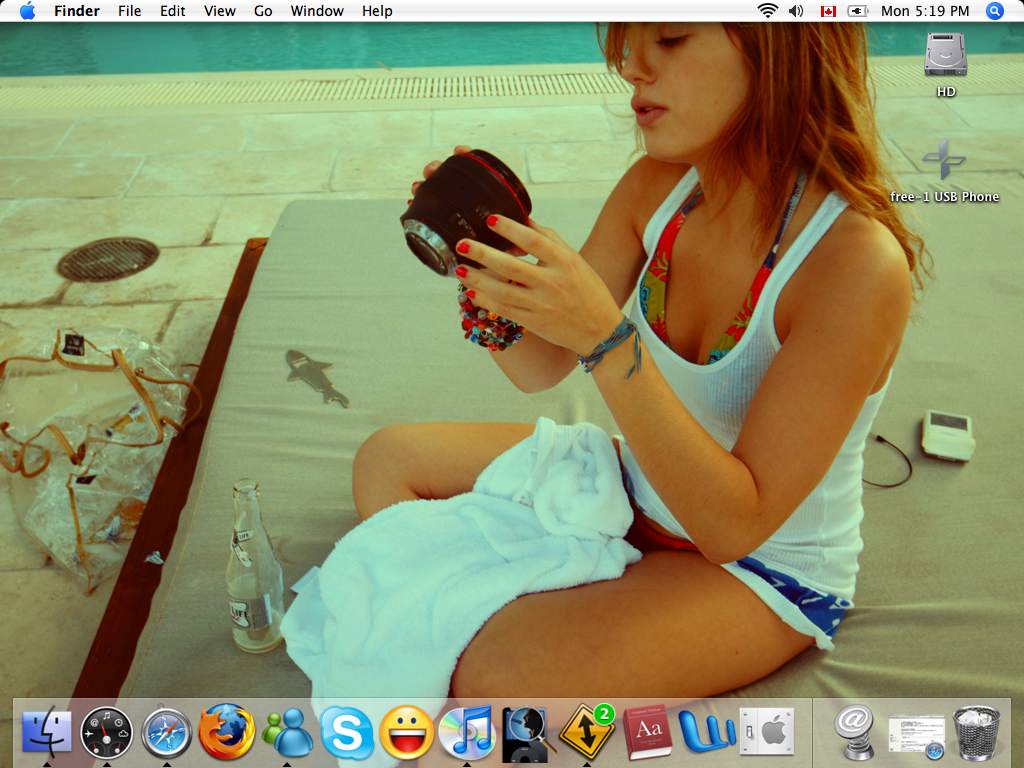The image size is (1024, 768).
Task: Open the Safari compass icon
Action: (167, 733)
